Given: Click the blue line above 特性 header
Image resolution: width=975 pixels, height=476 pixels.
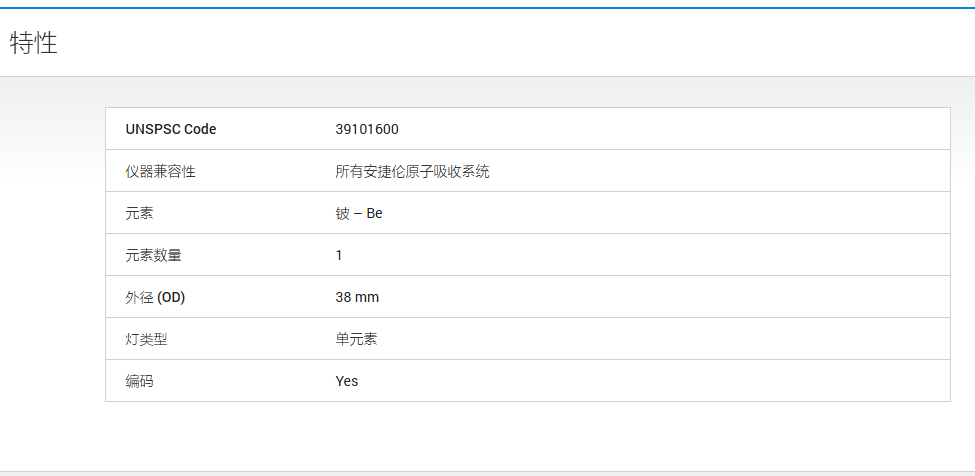Looking at the screenshot, I should tap(488, 8).
